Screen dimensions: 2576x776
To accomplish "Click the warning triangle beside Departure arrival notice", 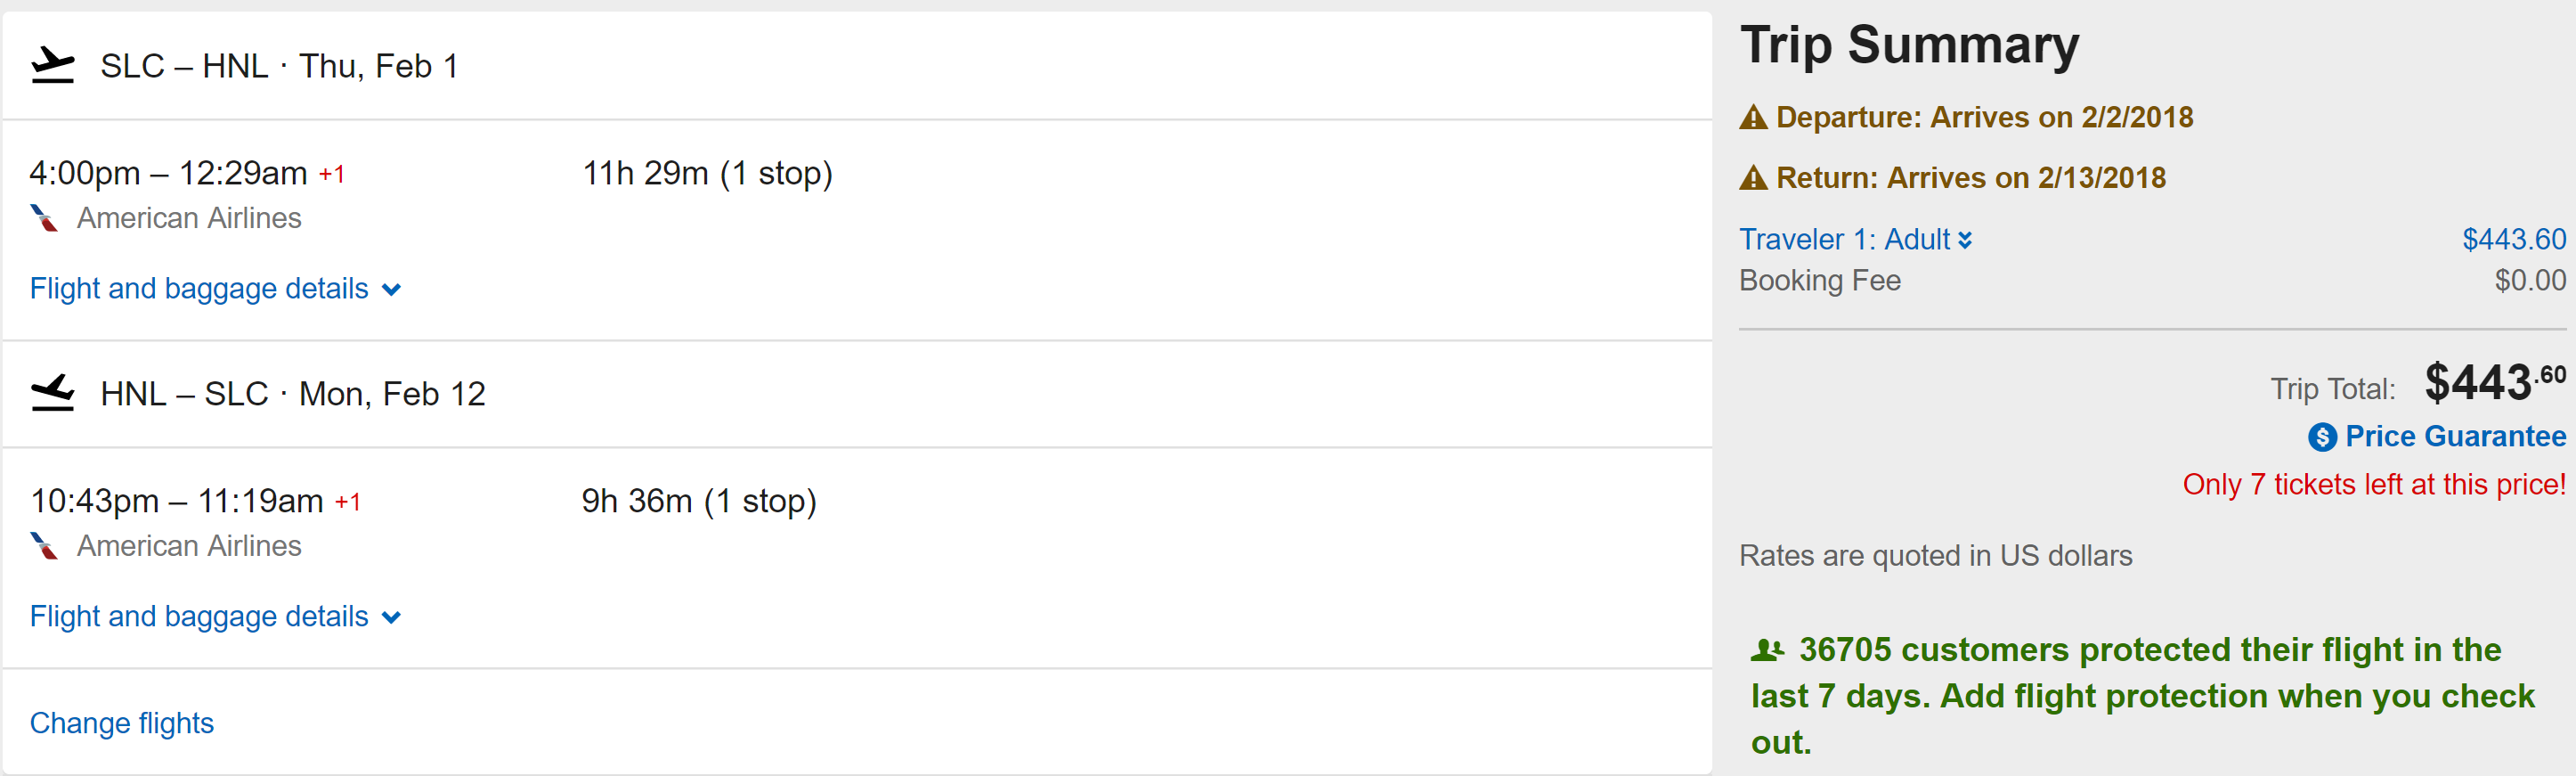I will [1753, 118].
